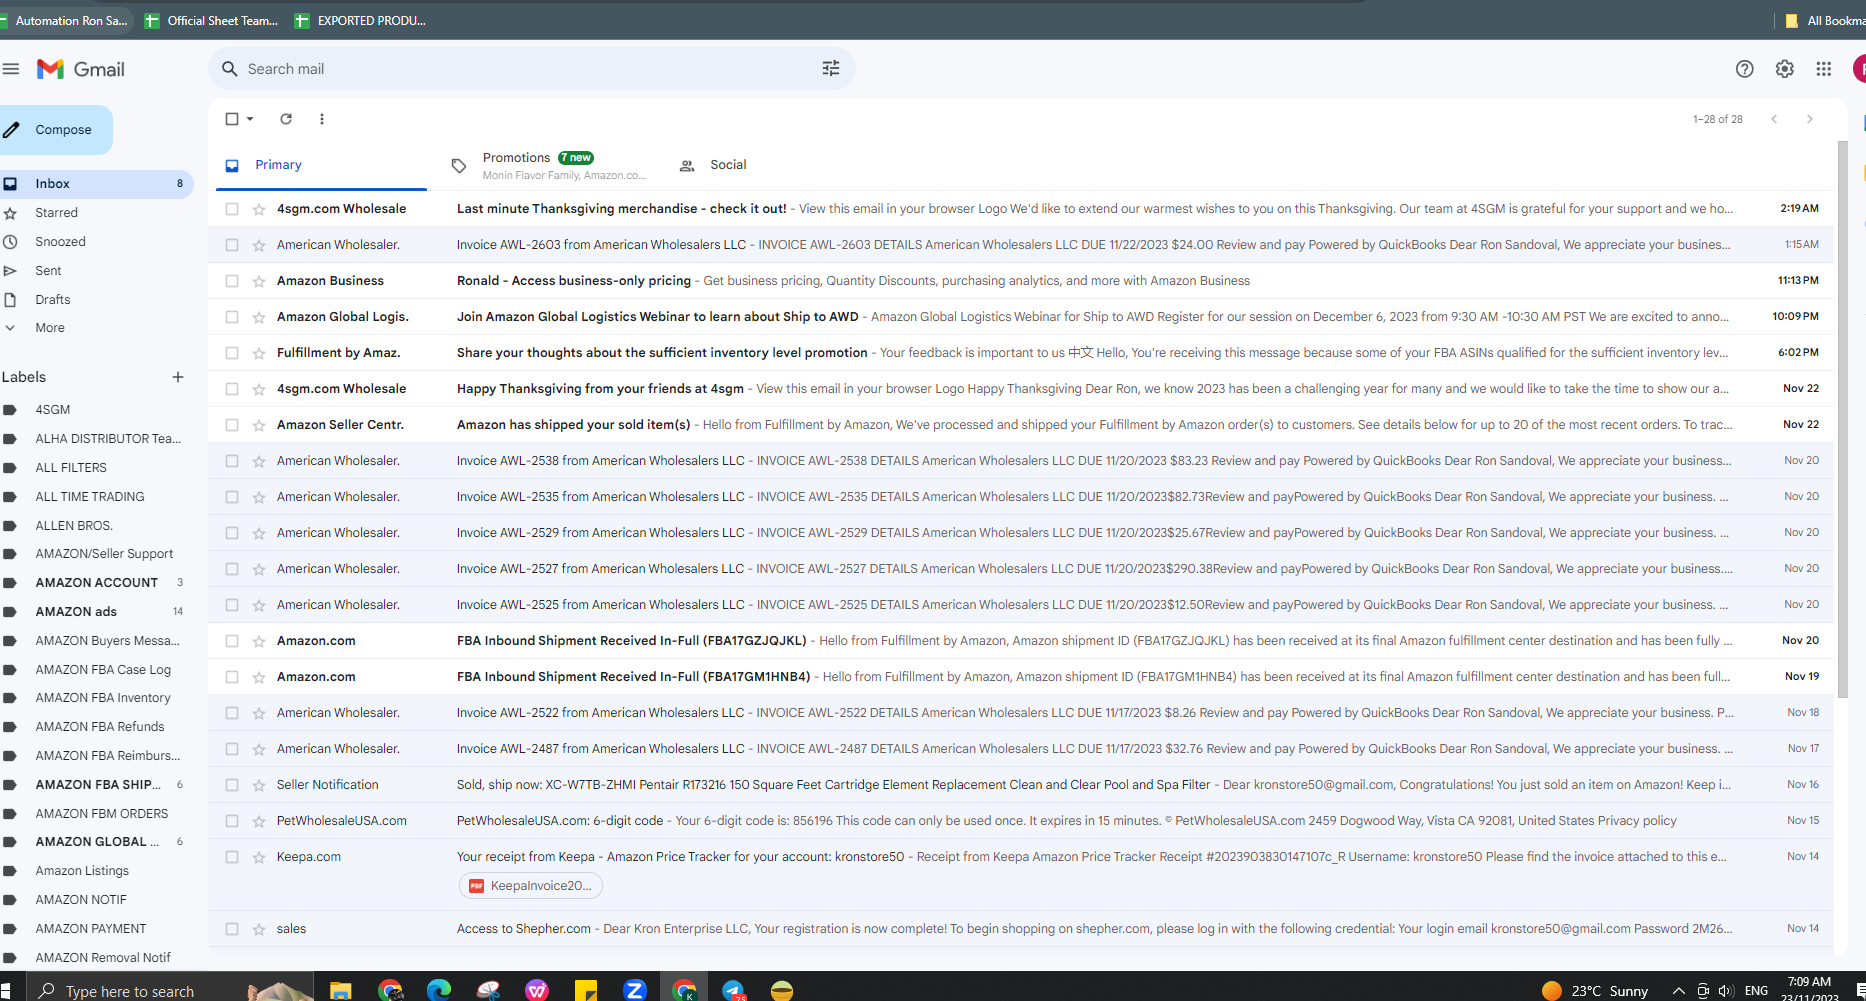Check the FBA17GZJQJKL shipment email checkbox

(x=232, y=641)
